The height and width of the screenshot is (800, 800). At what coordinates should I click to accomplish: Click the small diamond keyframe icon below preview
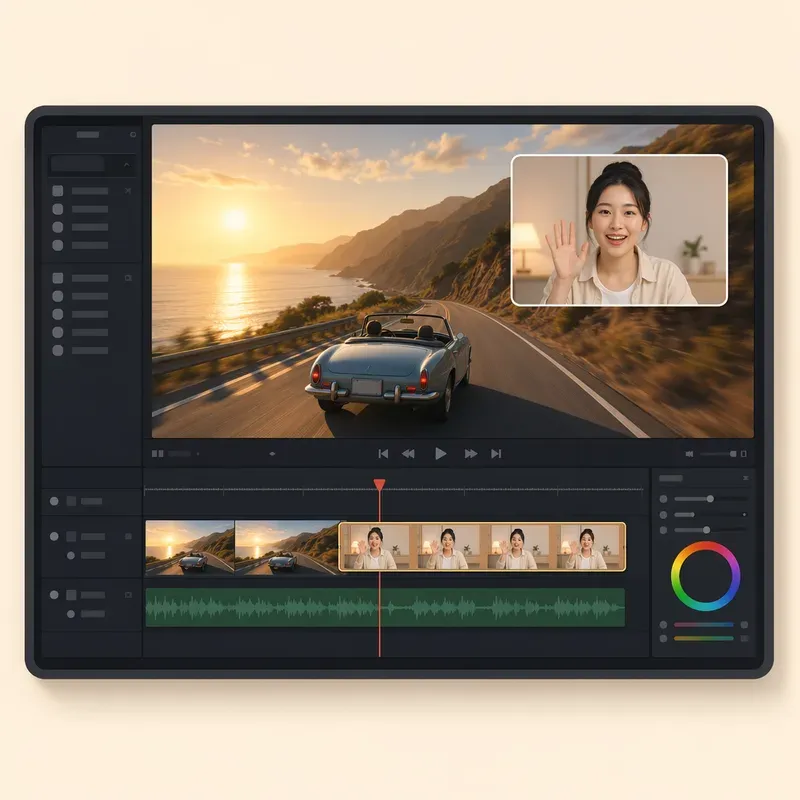(x=272, y=454)
